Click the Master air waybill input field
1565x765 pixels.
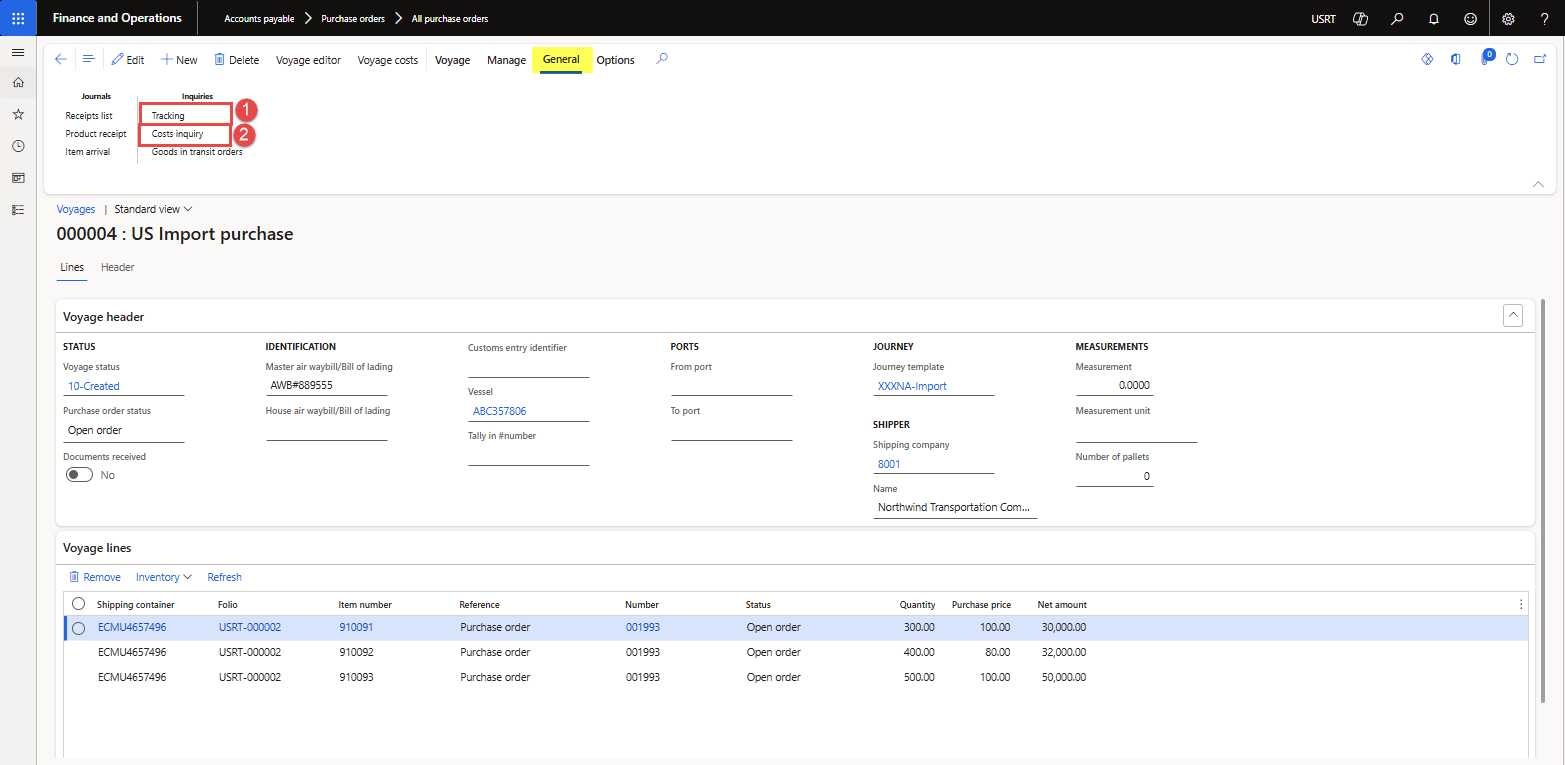(x=326, y=386)
